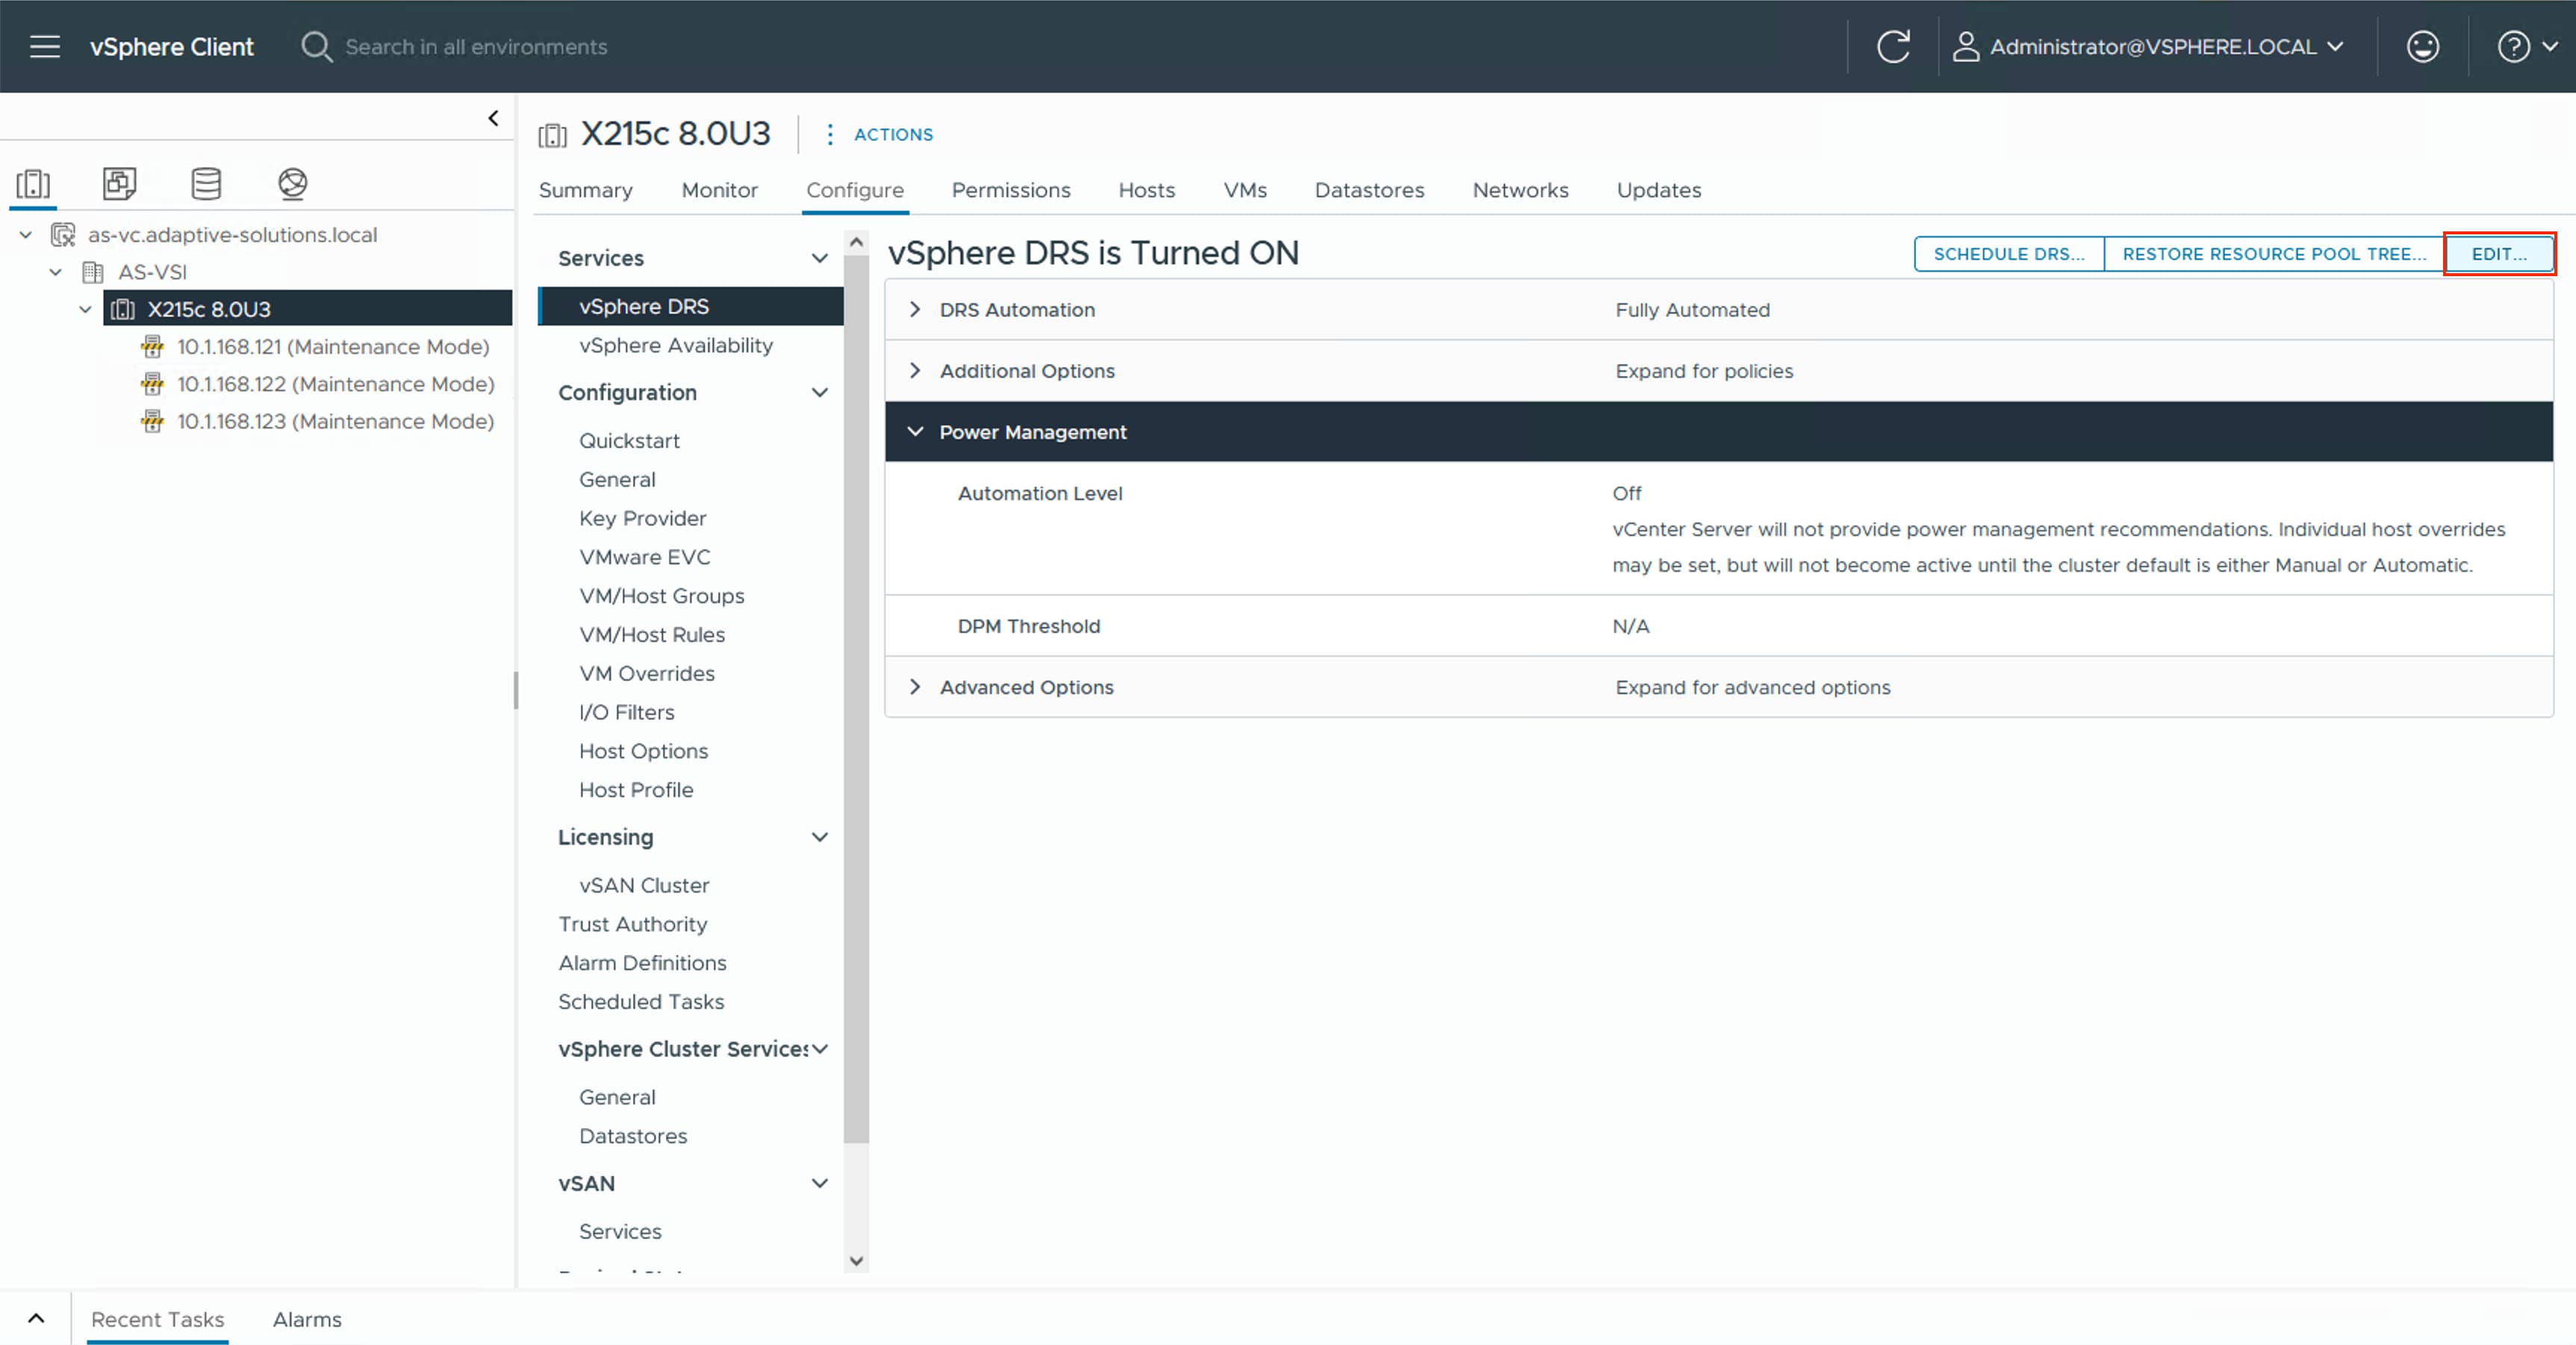Select host 10.1.168.122 in tree
Screen dimensions: 2576x1345
(x=335, y=384)
